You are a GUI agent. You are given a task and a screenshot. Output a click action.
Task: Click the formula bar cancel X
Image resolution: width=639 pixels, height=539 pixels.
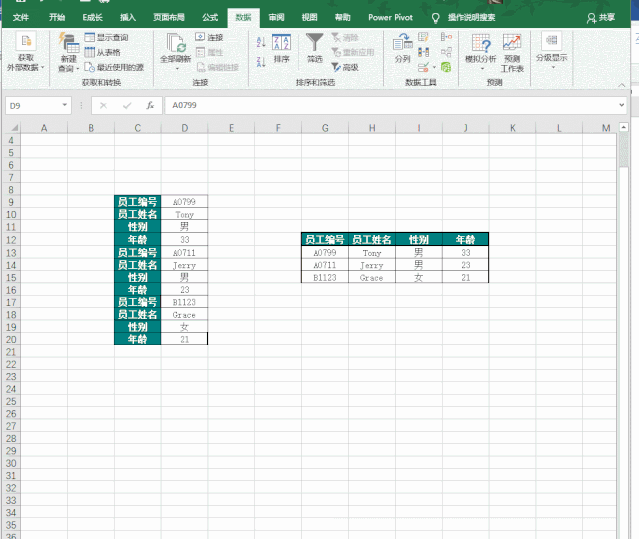104,106
